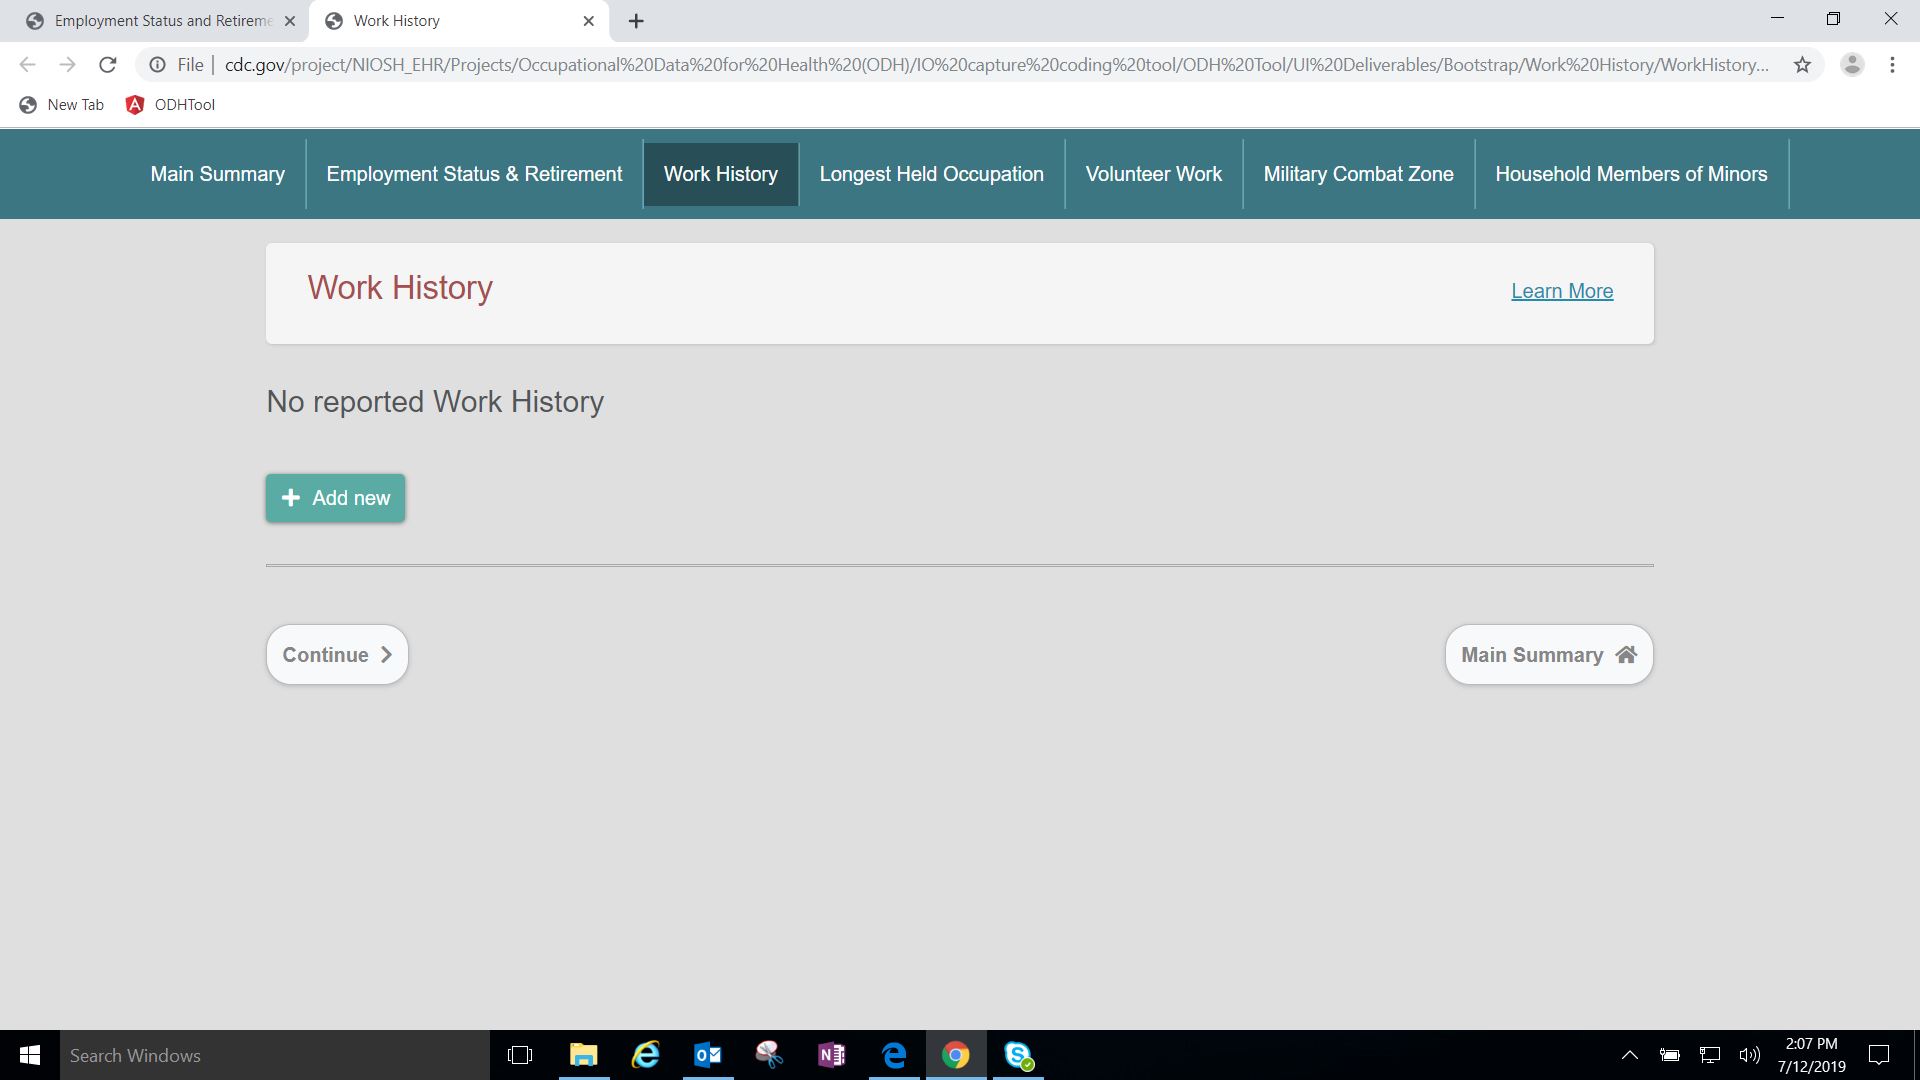Open Outlook from the taskbar

(x=707, y=1055)
